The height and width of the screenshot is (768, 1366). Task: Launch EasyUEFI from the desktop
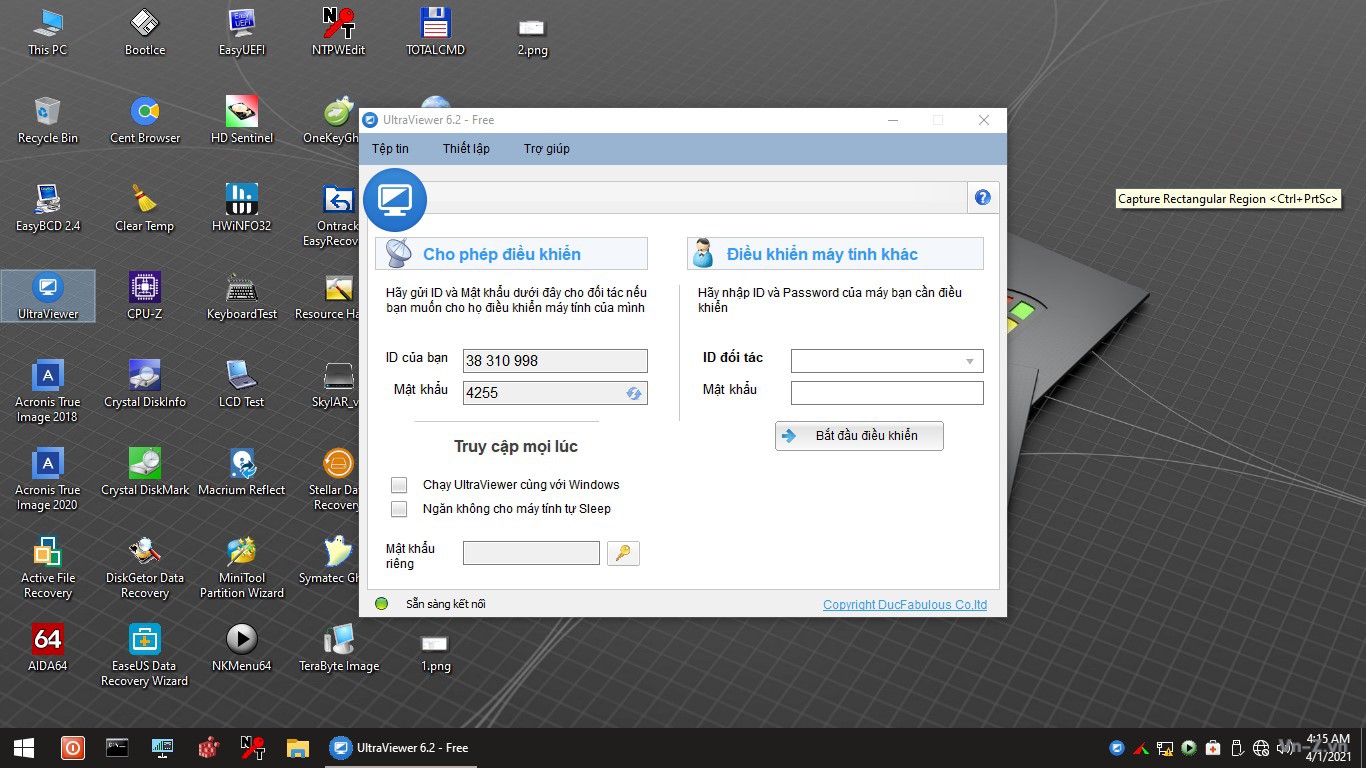[242, 32]
